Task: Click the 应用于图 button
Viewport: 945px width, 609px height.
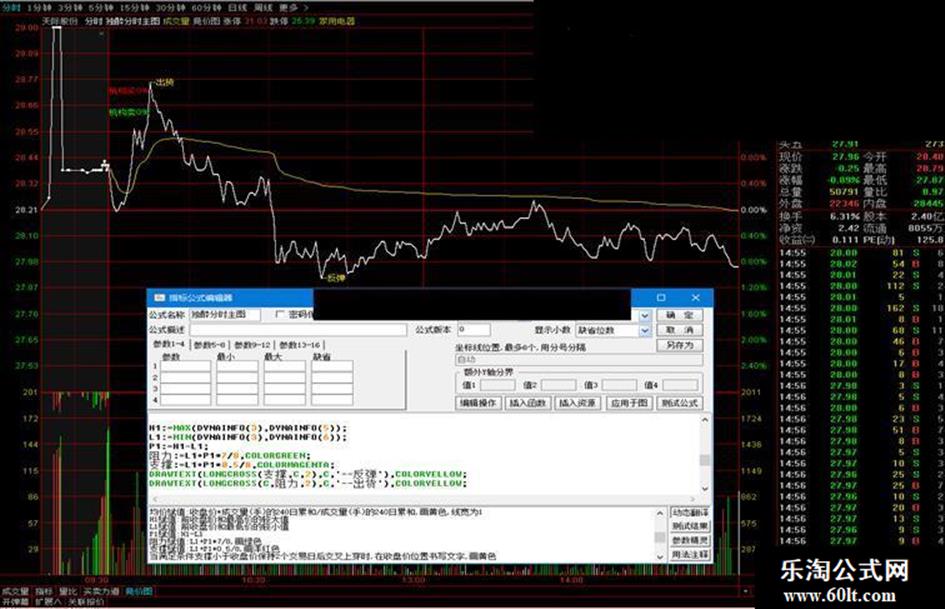Action: coord(629,403)
